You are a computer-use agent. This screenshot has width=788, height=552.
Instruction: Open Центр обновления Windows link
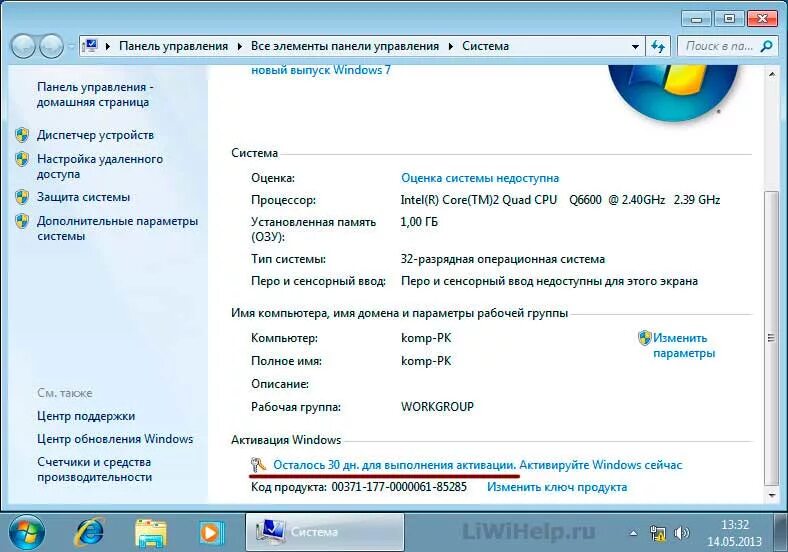coord(115,439)
